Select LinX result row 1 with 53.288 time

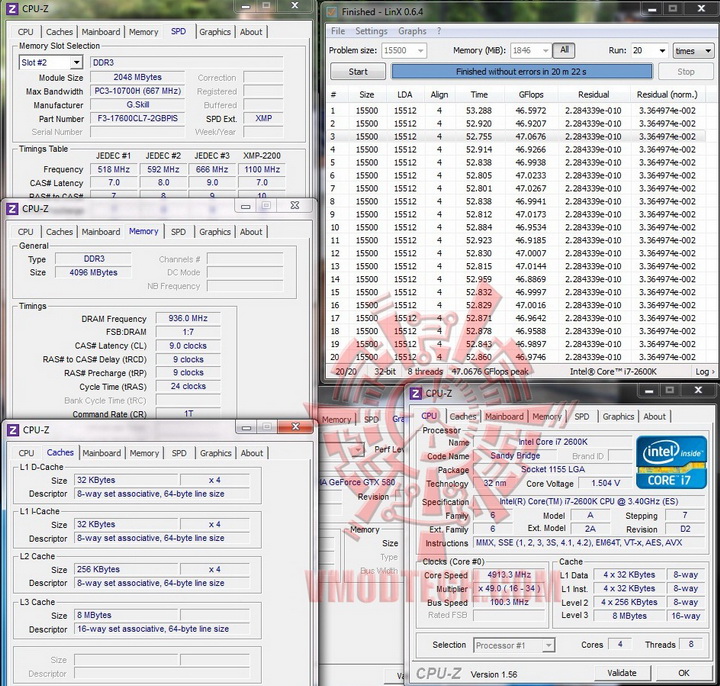(516, 111)
